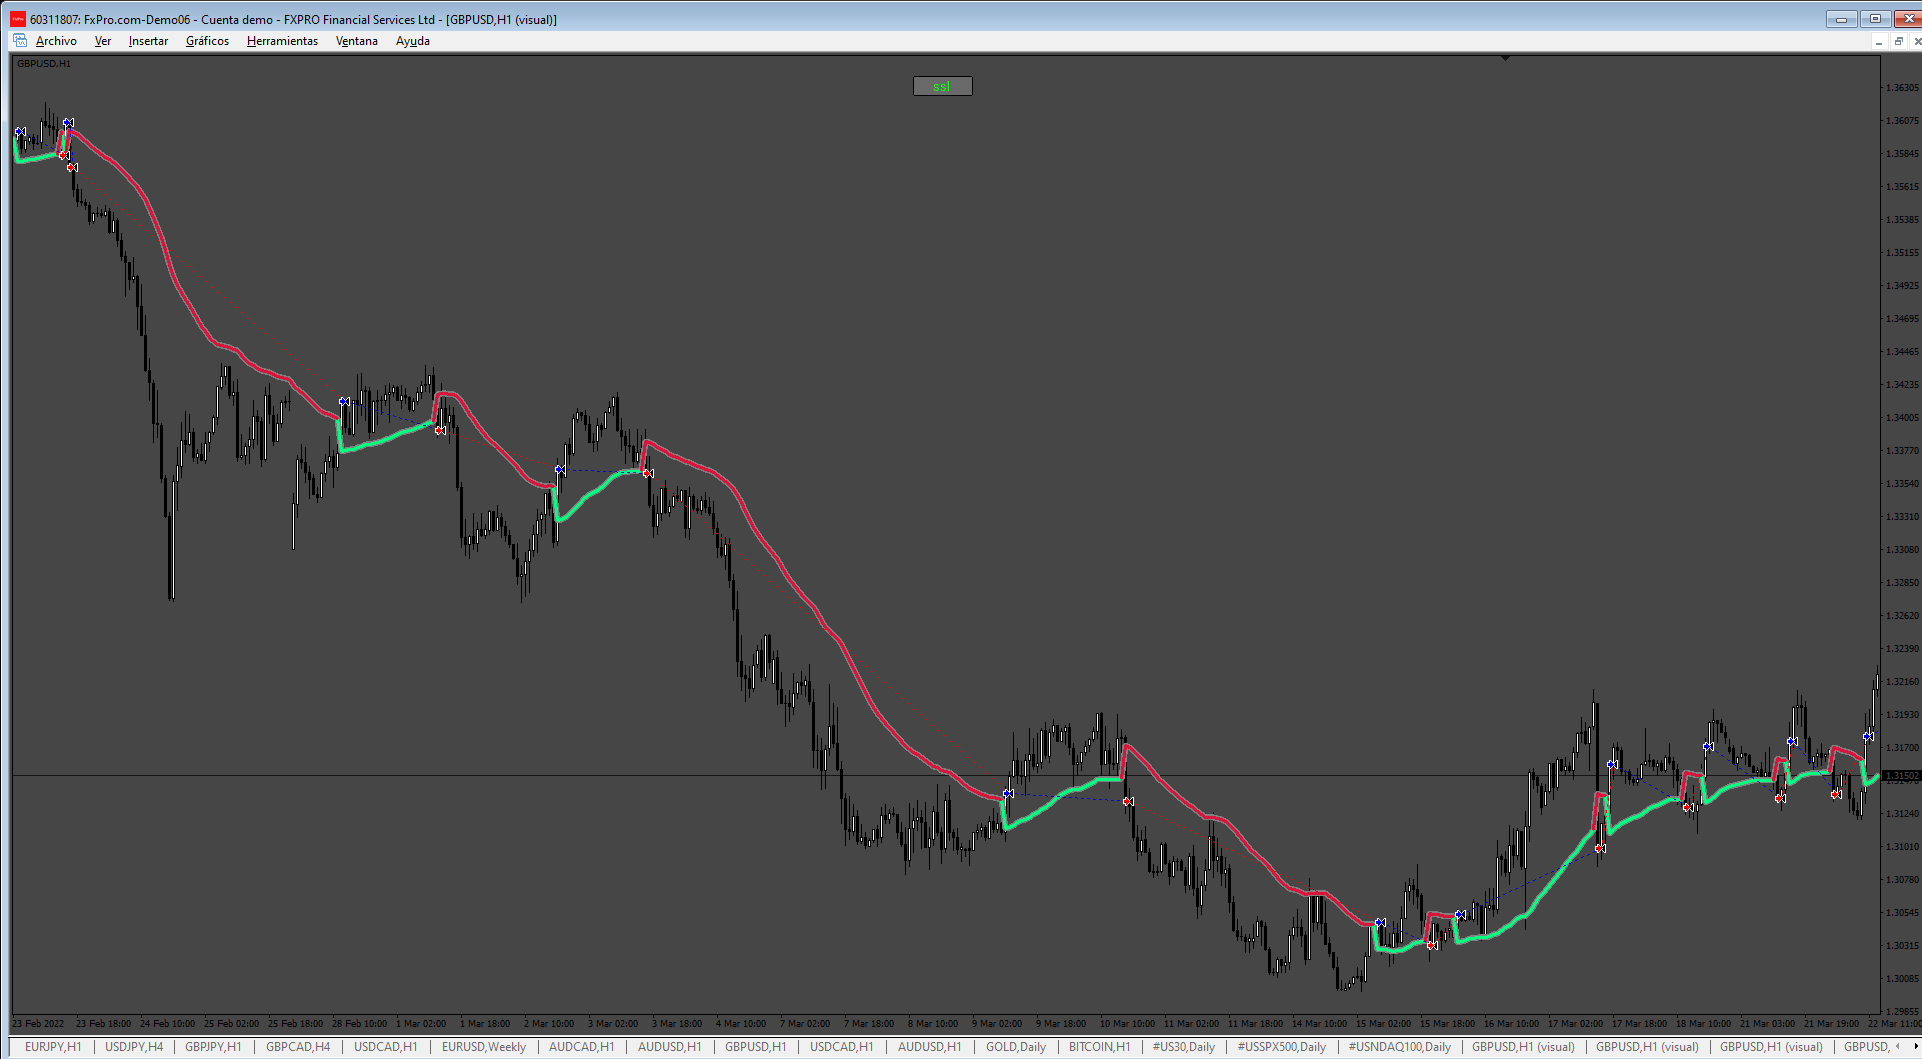Click the ssl indicator button on the chart

point(942,86)
